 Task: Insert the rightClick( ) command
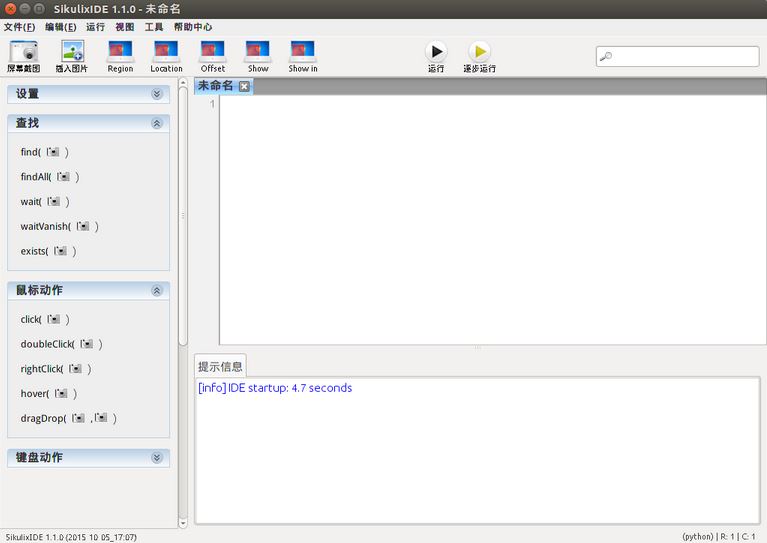coord(56,369)
